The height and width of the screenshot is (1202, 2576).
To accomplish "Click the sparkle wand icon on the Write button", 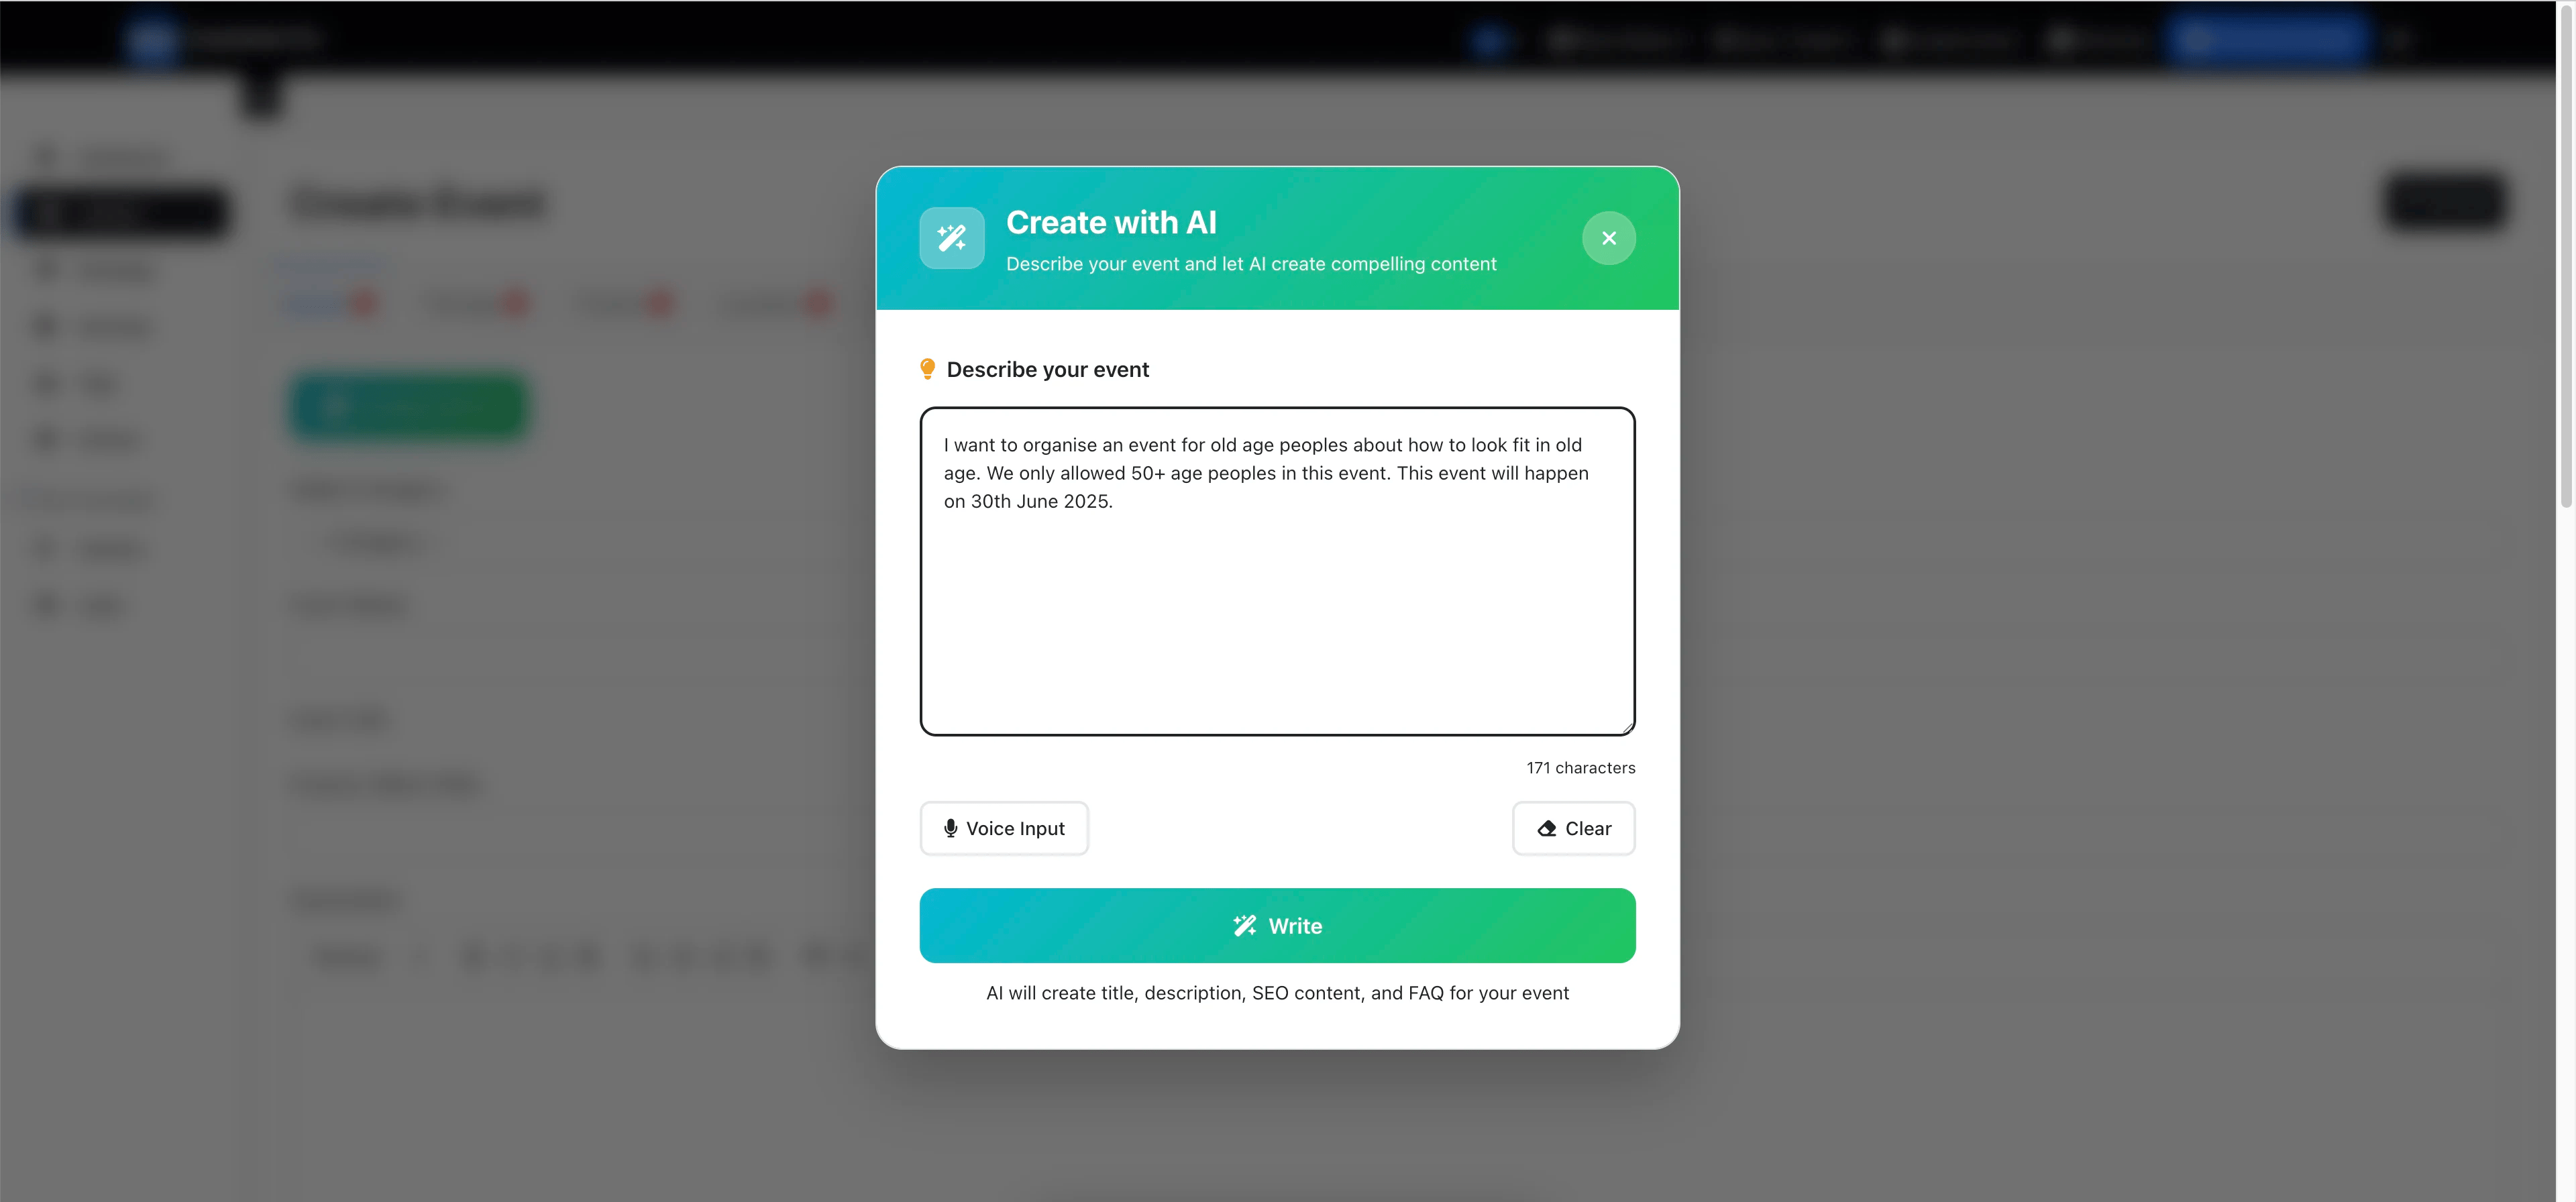I will click(x=1244, y=925).
